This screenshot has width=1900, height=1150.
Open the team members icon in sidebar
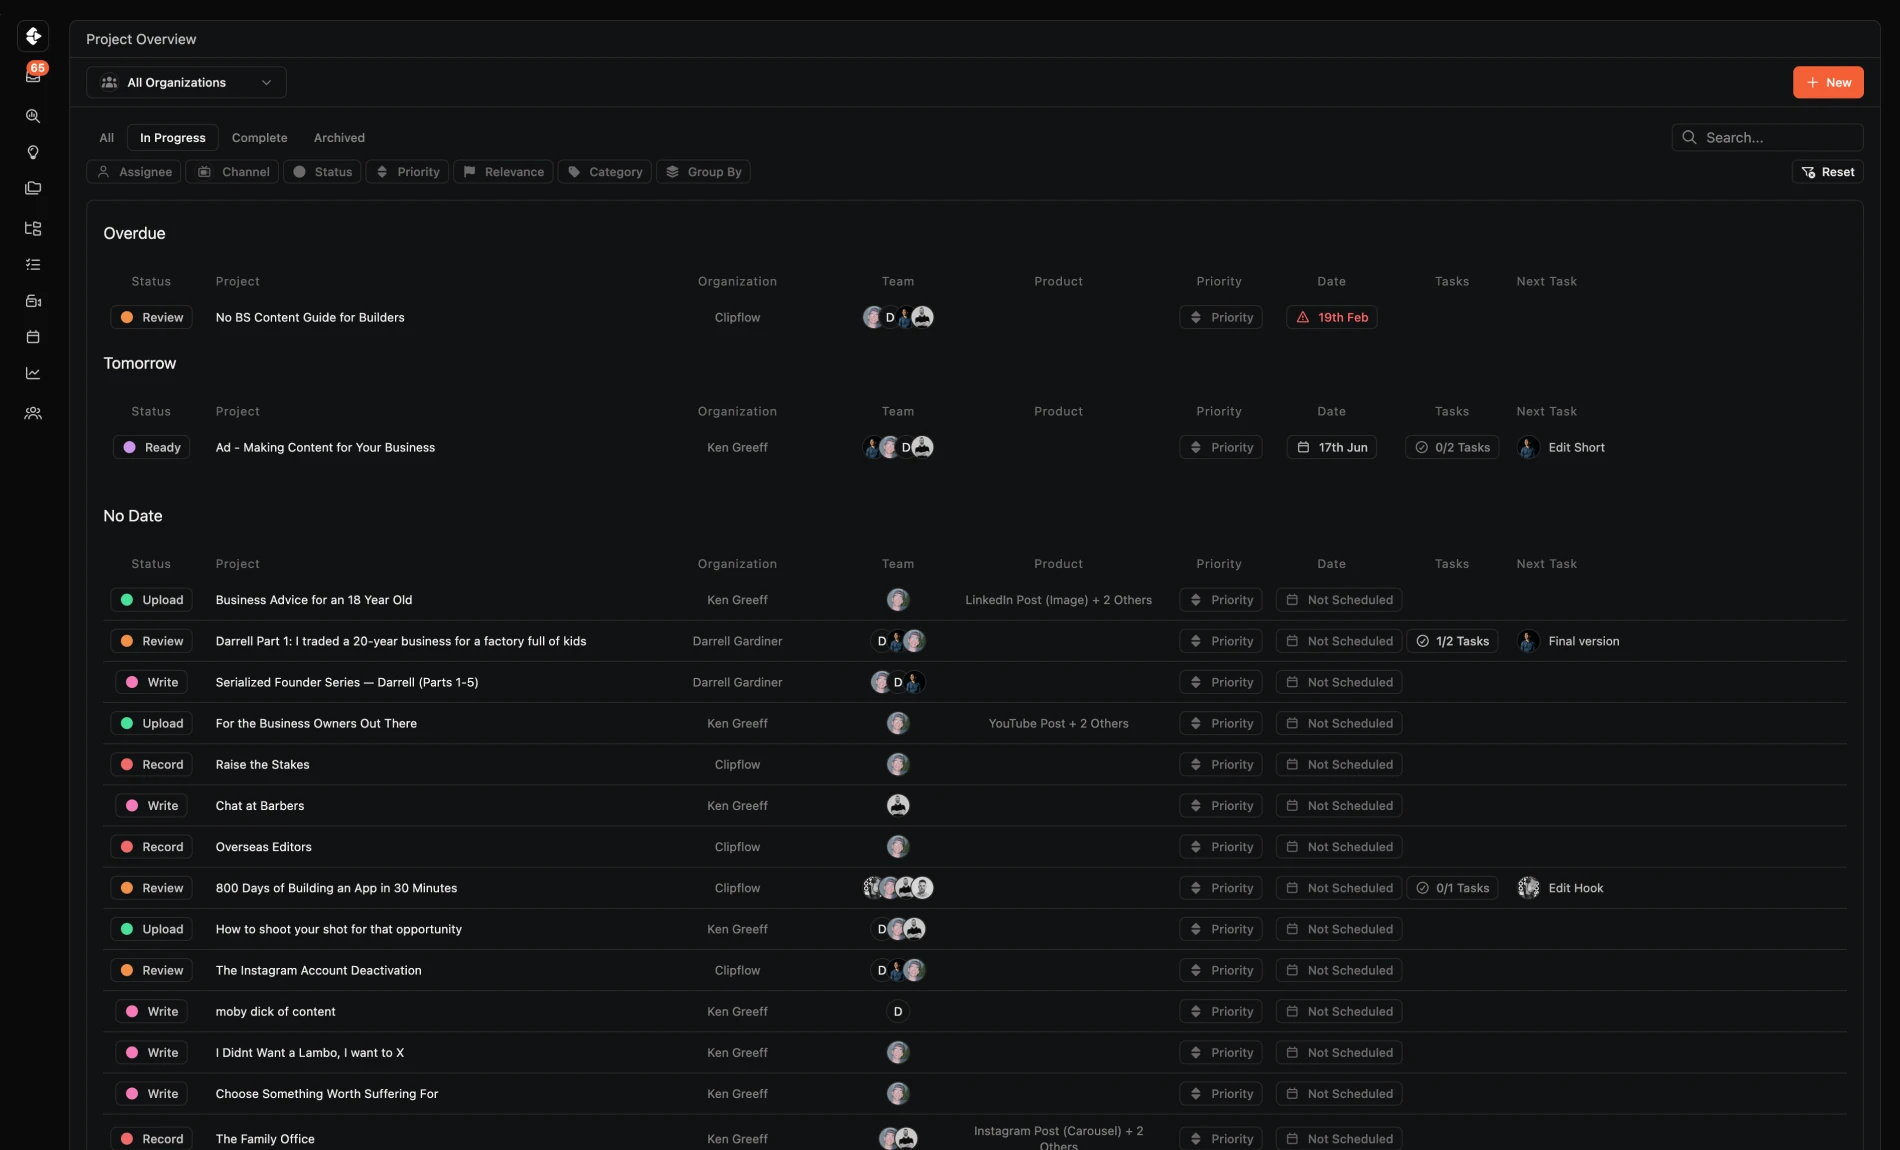click(x=33, y=413)
